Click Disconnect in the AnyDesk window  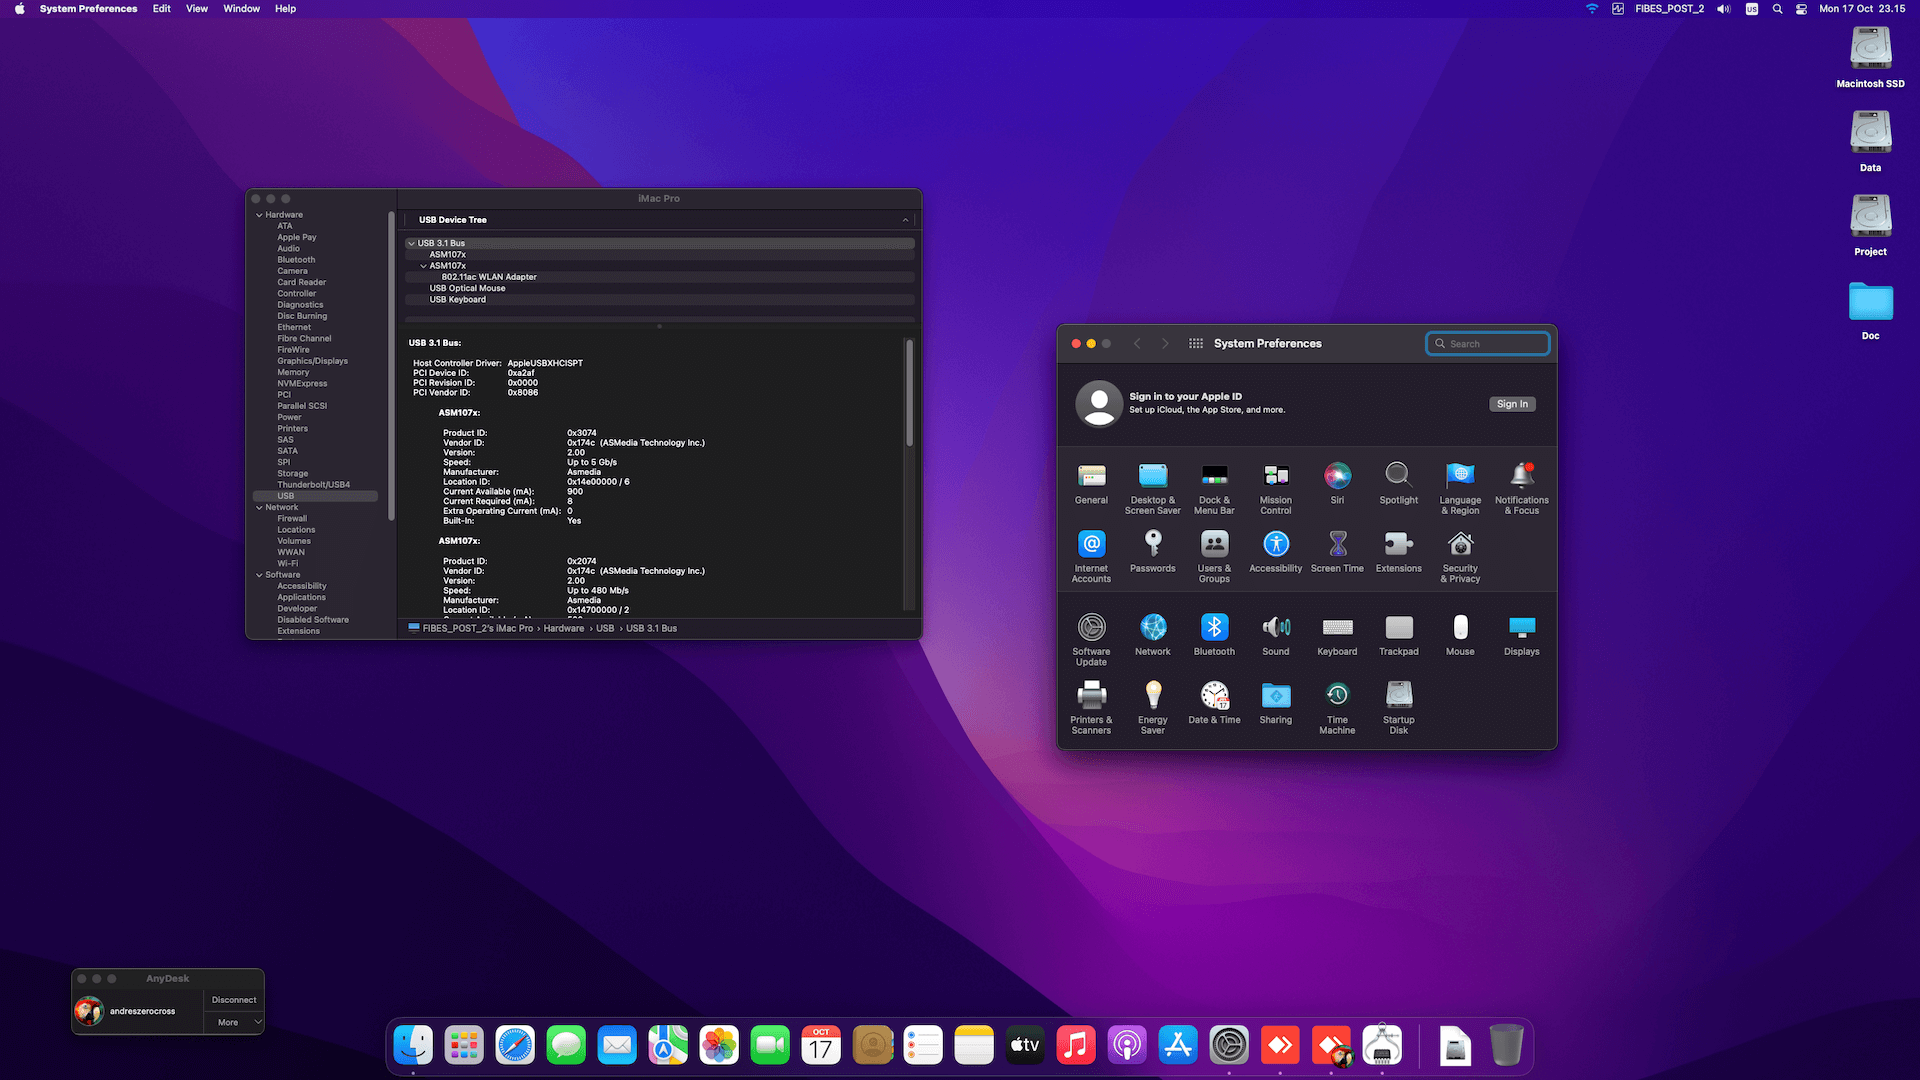234,1000
